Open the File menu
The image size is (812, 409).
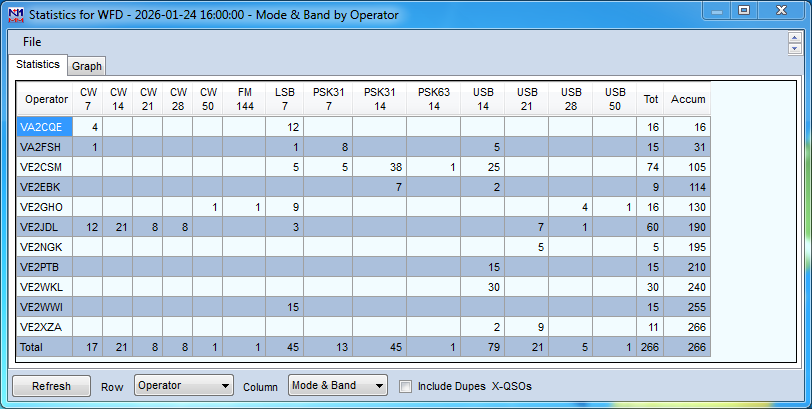[x=32, y=42]
